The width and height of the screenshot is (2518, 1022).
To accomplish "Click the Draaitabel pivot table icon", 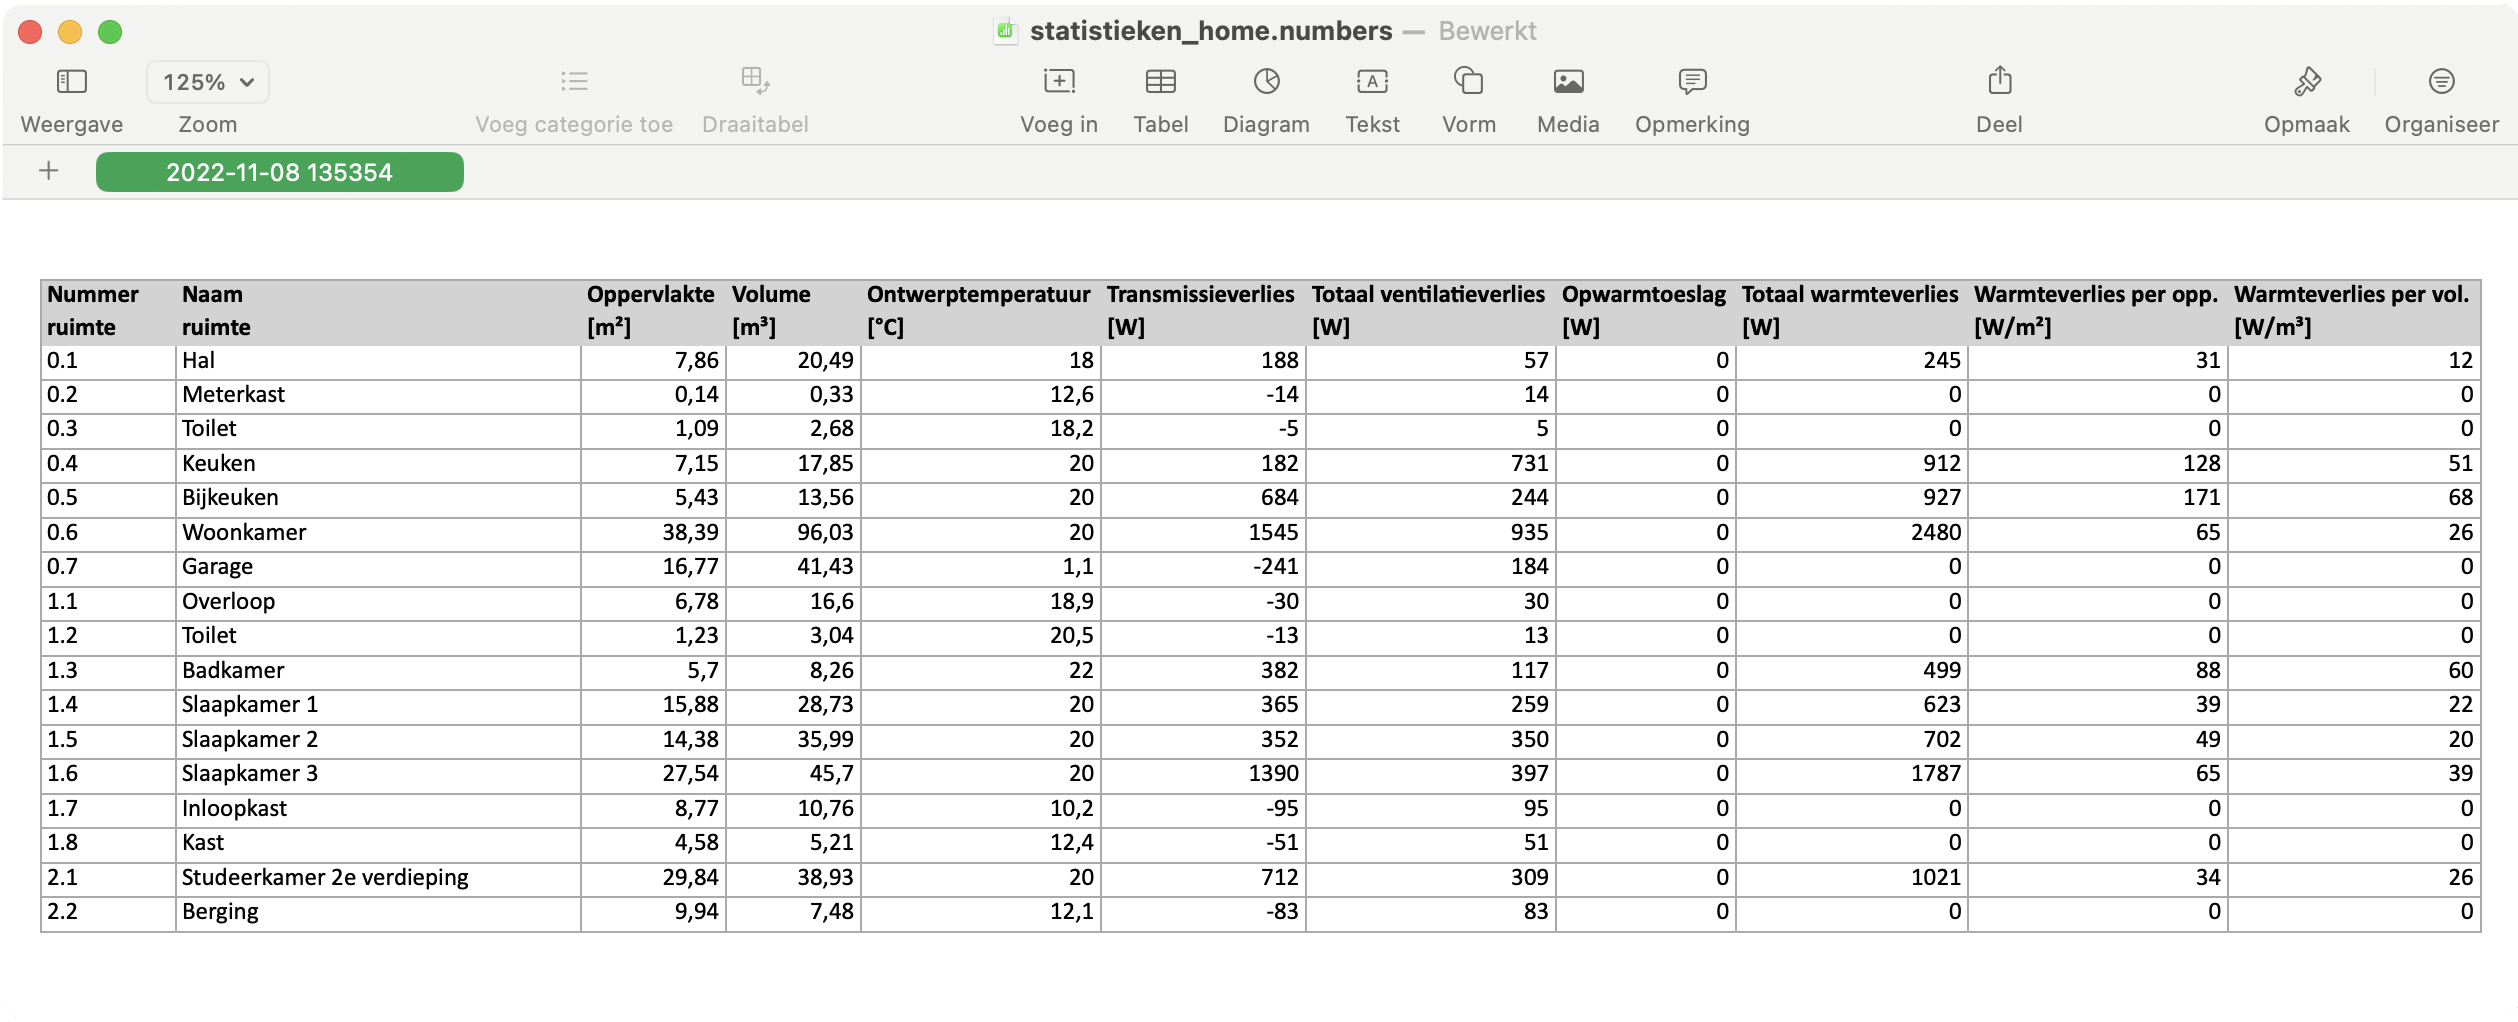I will click(755, 95).
